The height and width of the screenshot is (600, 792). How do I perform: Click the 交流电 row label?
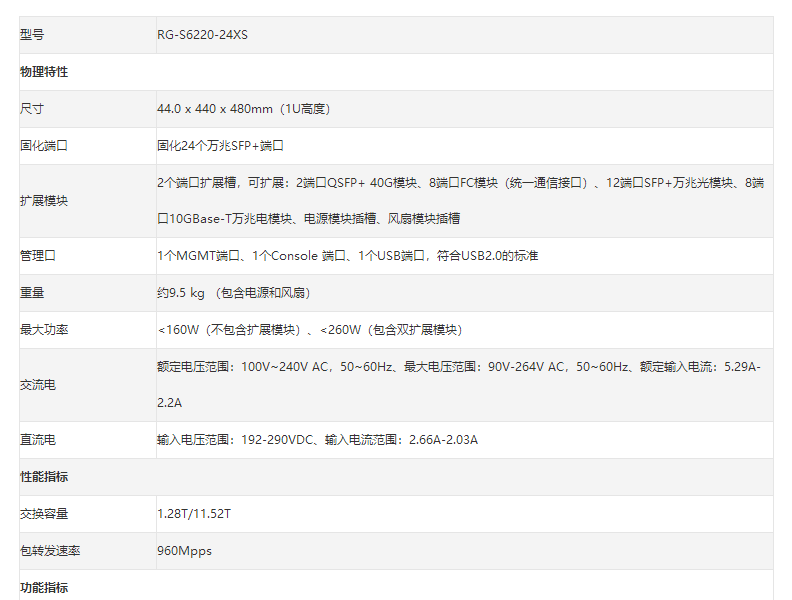point(38,385)
